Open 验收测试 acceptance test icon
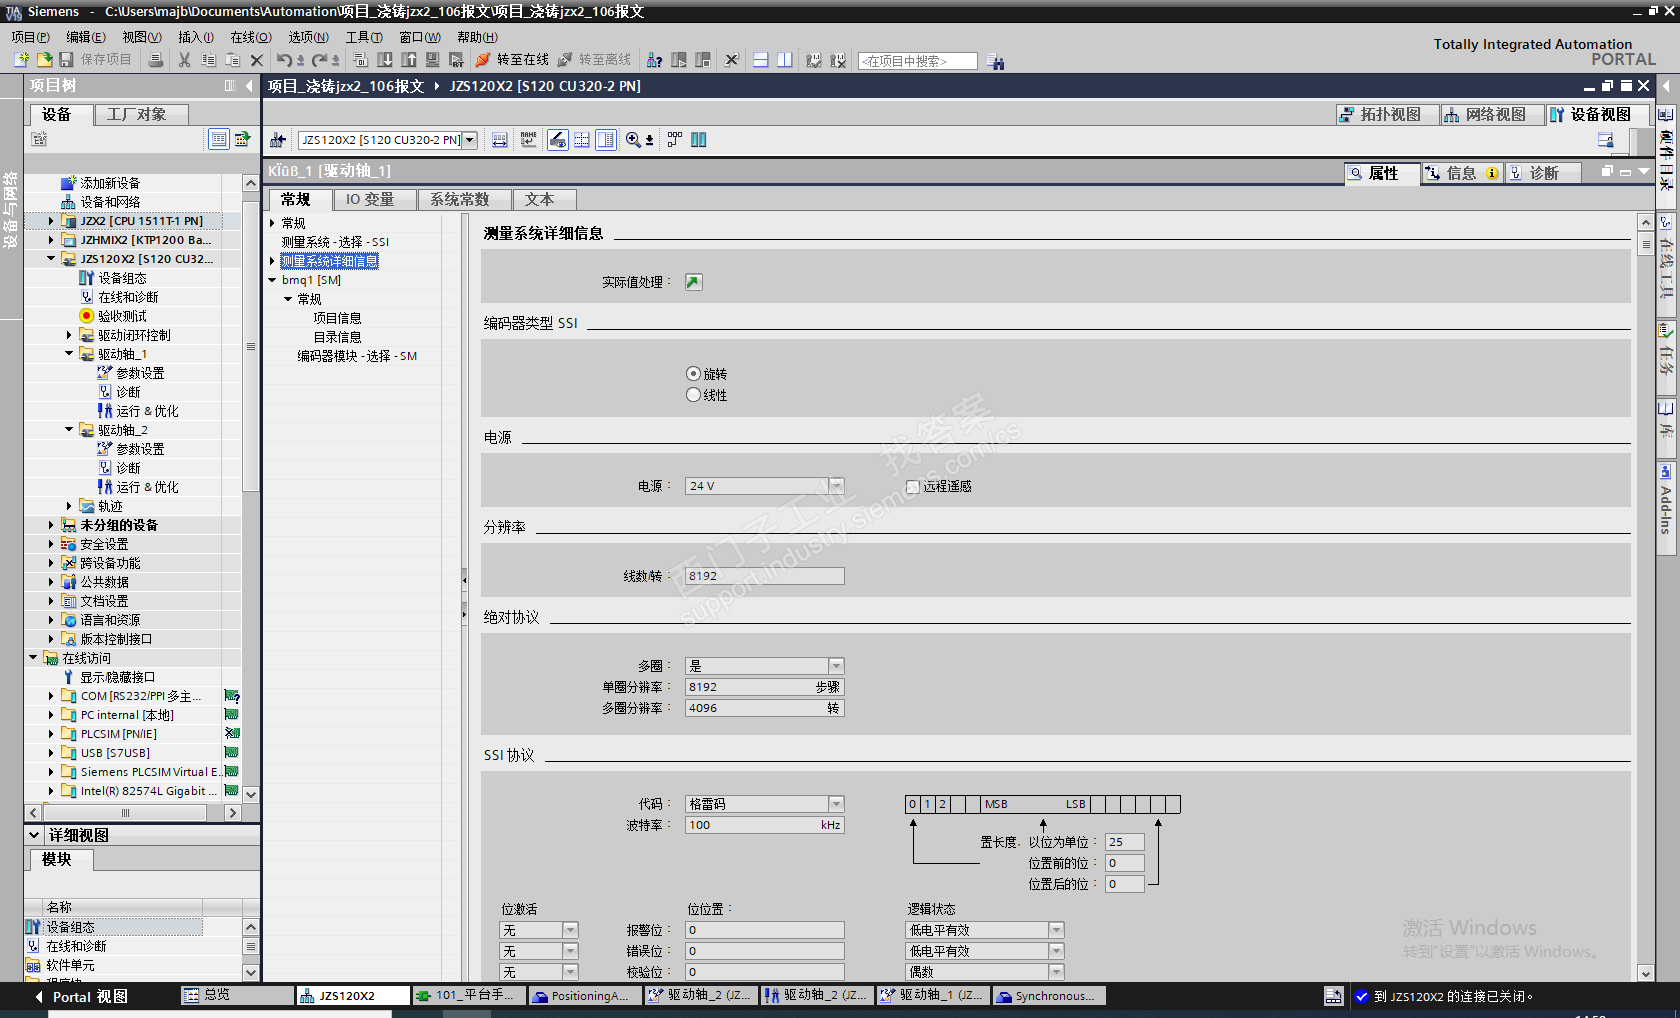The image size is (1680, 1018). (87, 316)
